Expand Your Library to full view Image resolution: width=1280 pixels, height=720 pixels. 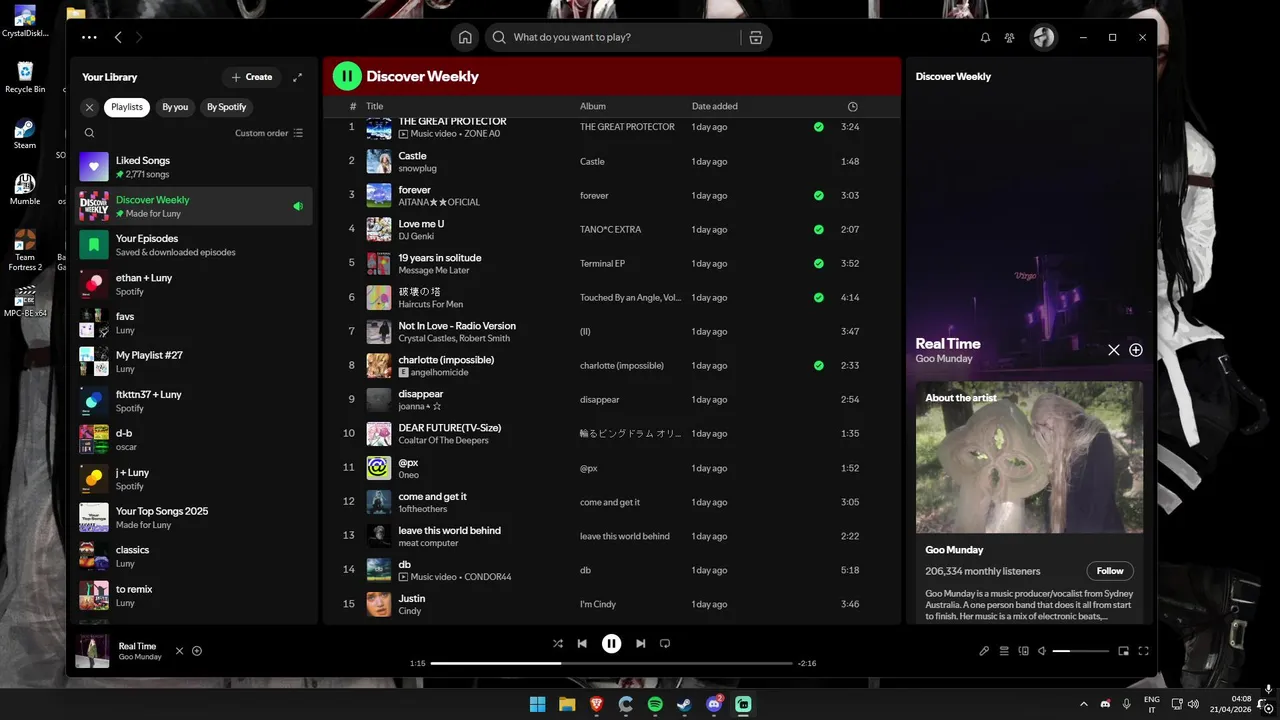298,77
